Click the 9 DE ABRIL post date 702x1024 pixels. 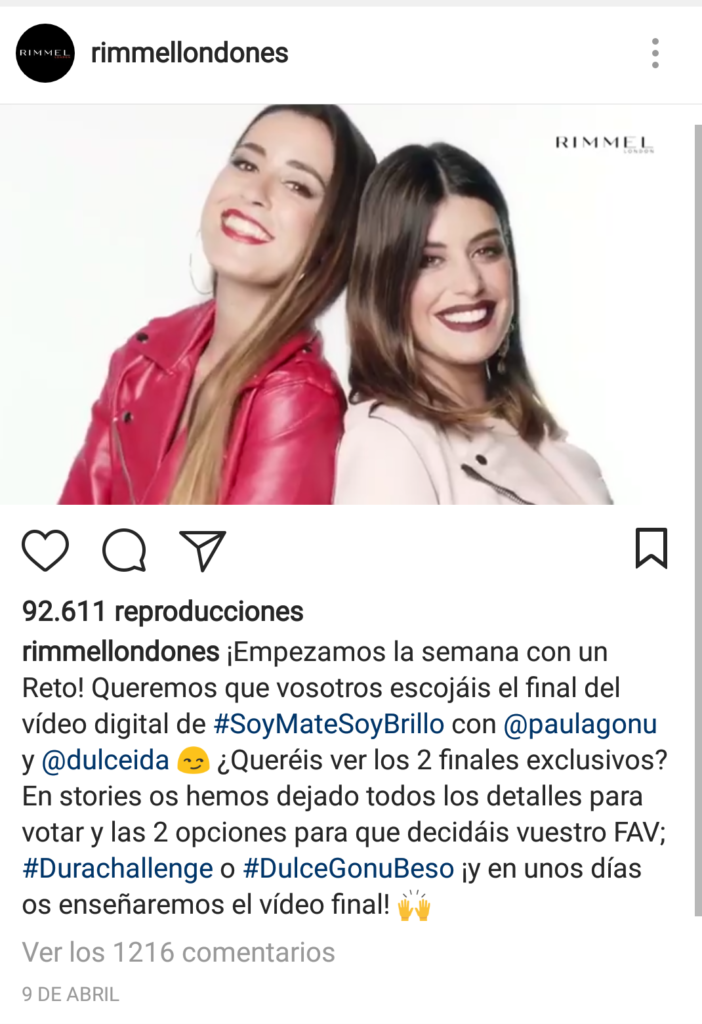[71, 995]
